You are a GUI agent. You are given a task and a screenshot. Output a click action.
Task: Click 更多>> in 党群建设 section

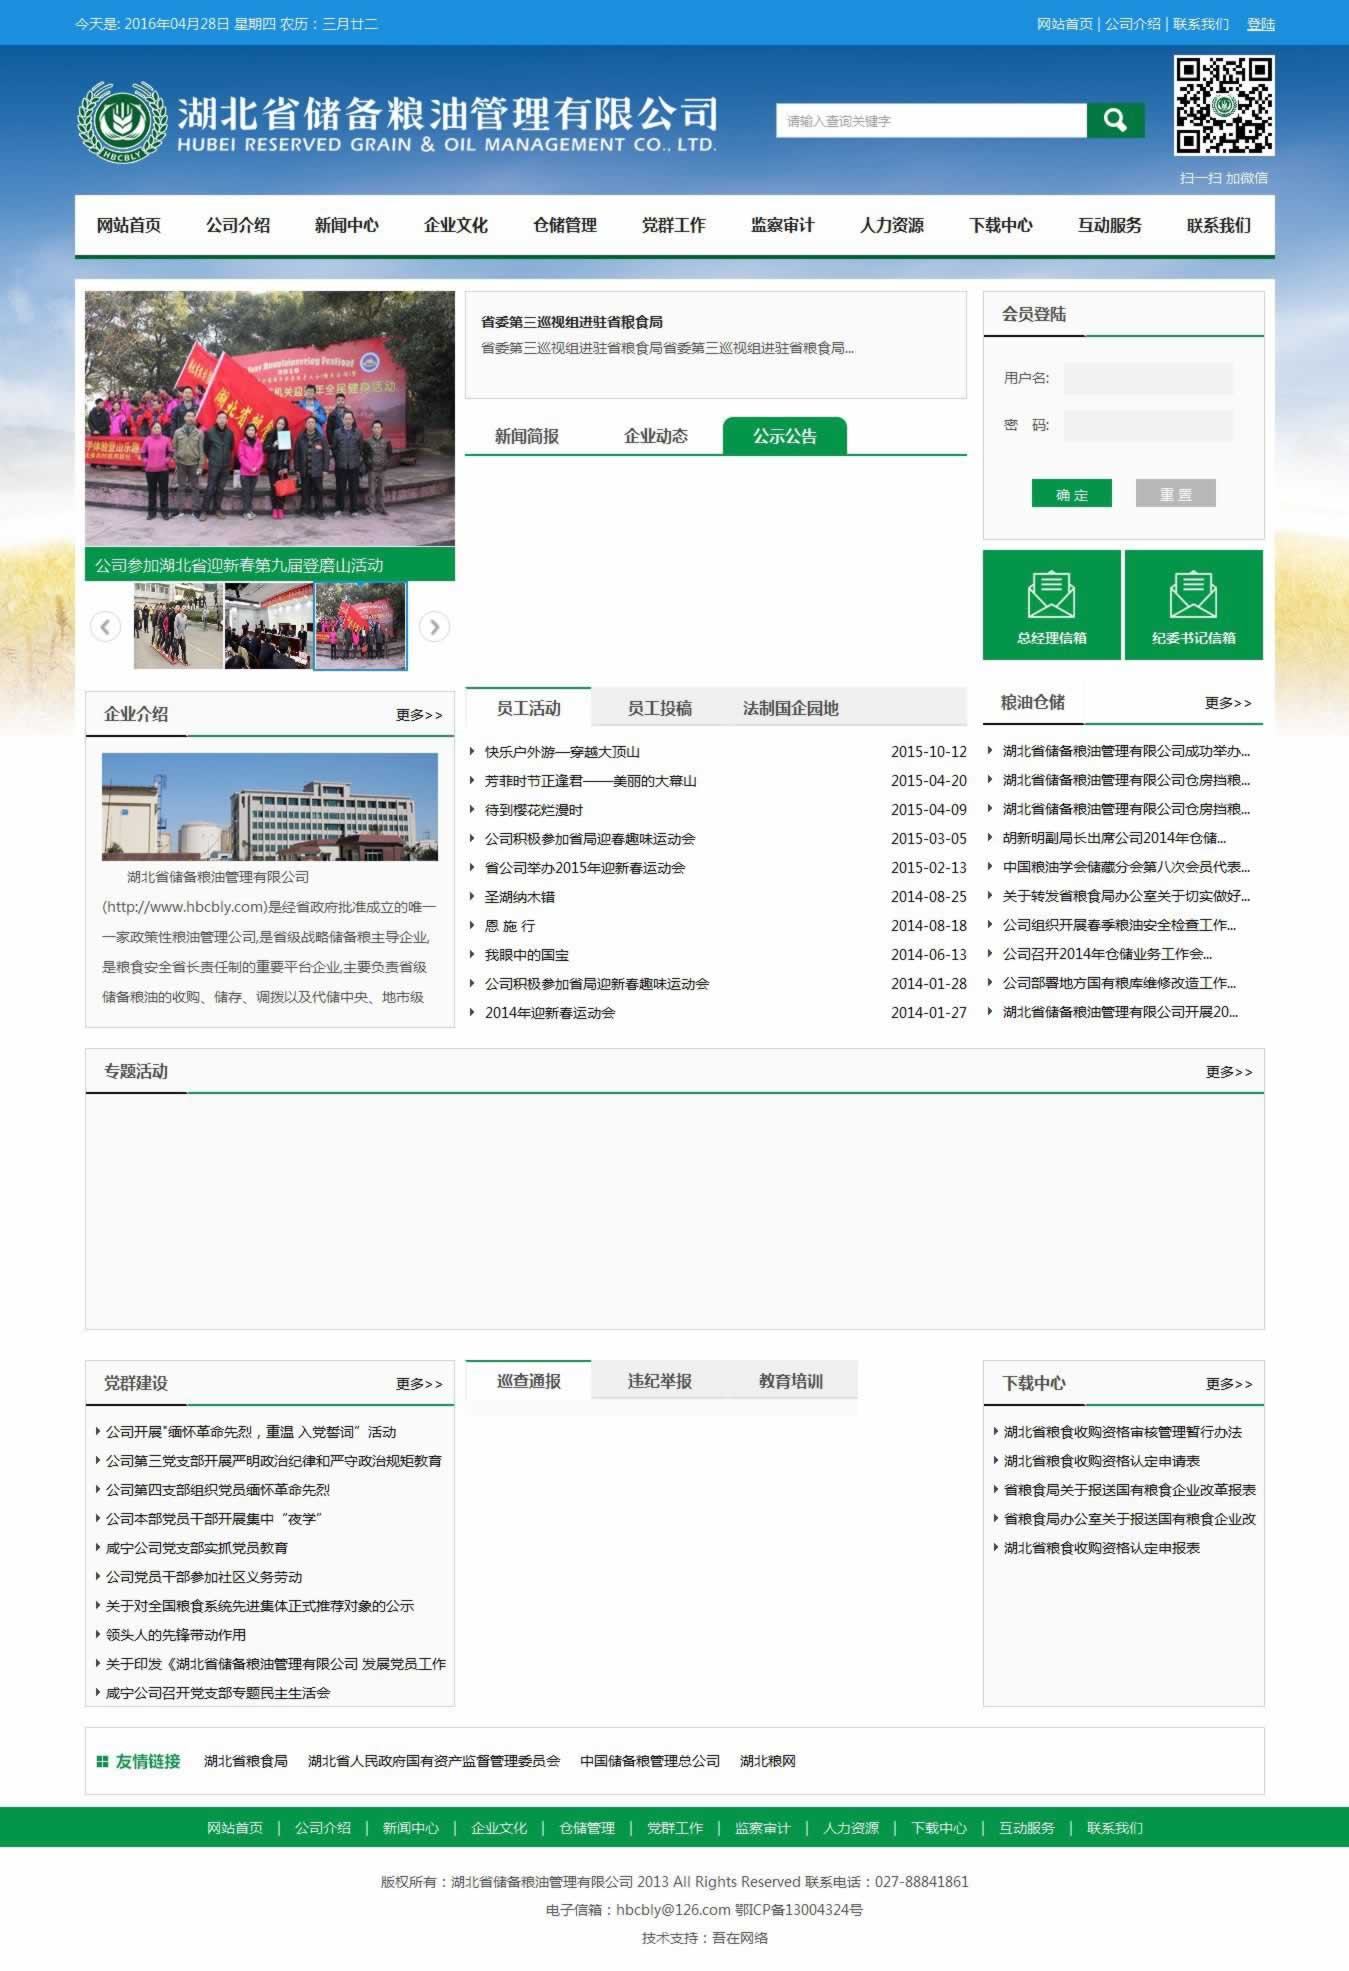[x=419, y=1384]
